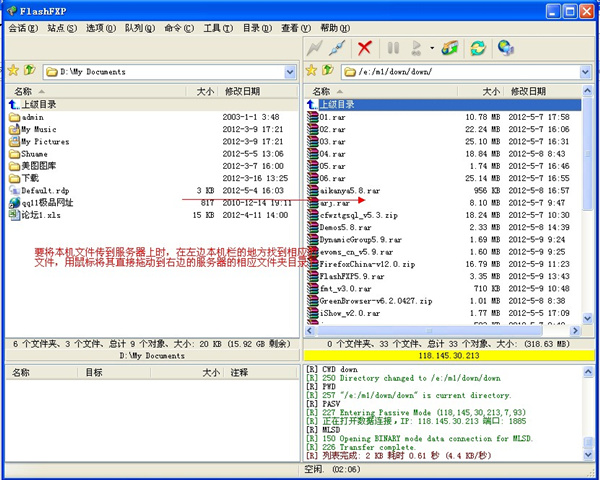Screen dimensions: 600x480
Task: Expand the remote path /e:/m1/down/down/ dropdown
Action: (x=587, y=72)
